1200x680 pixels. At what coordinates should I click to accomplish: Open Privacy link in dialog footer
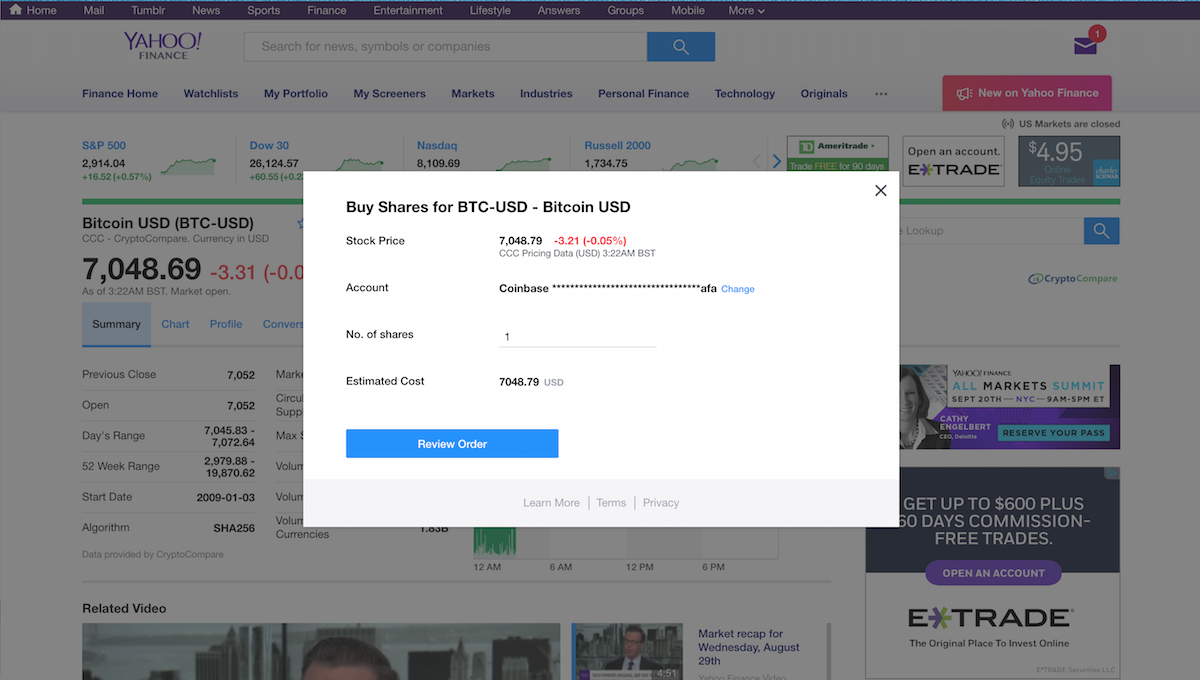coord(661,503)
